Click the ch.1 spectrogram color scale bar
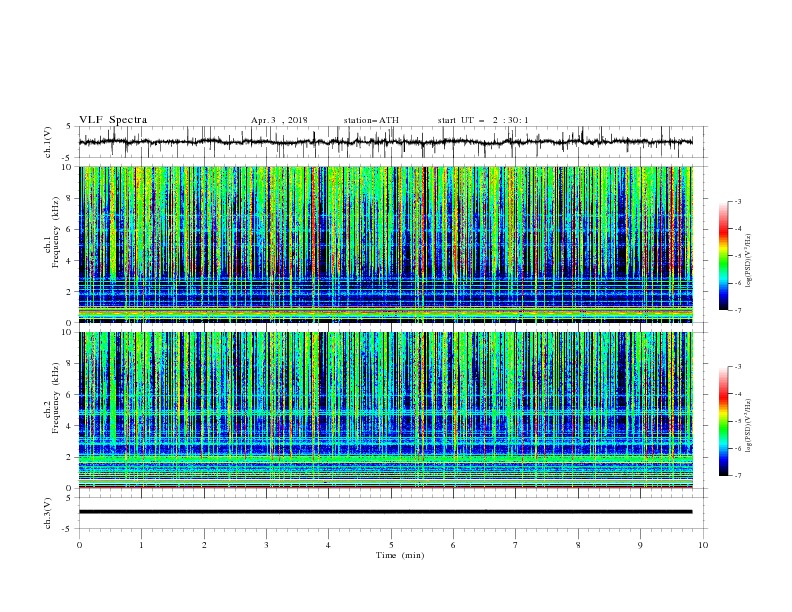The width and height of the screenshot is (792, 612). 724,256
